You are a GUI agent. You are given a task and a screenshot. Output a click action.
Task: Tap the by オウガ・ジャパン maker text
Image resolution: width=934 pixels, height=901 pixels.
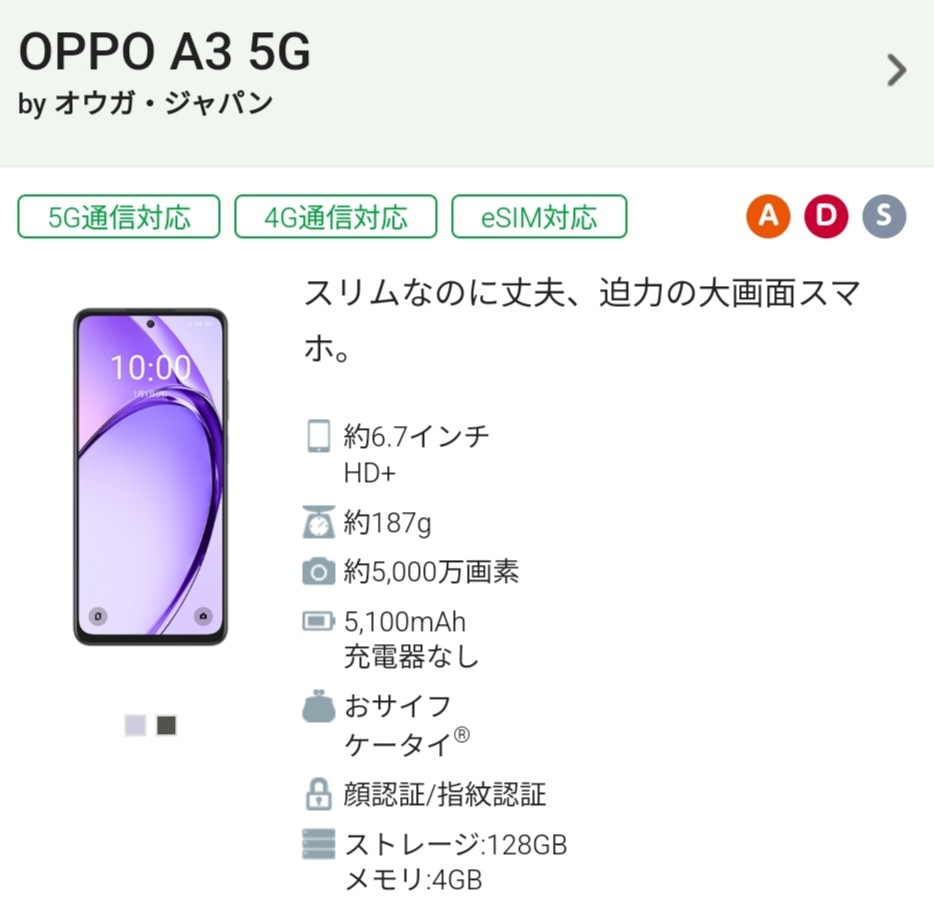tap(146, 104)
